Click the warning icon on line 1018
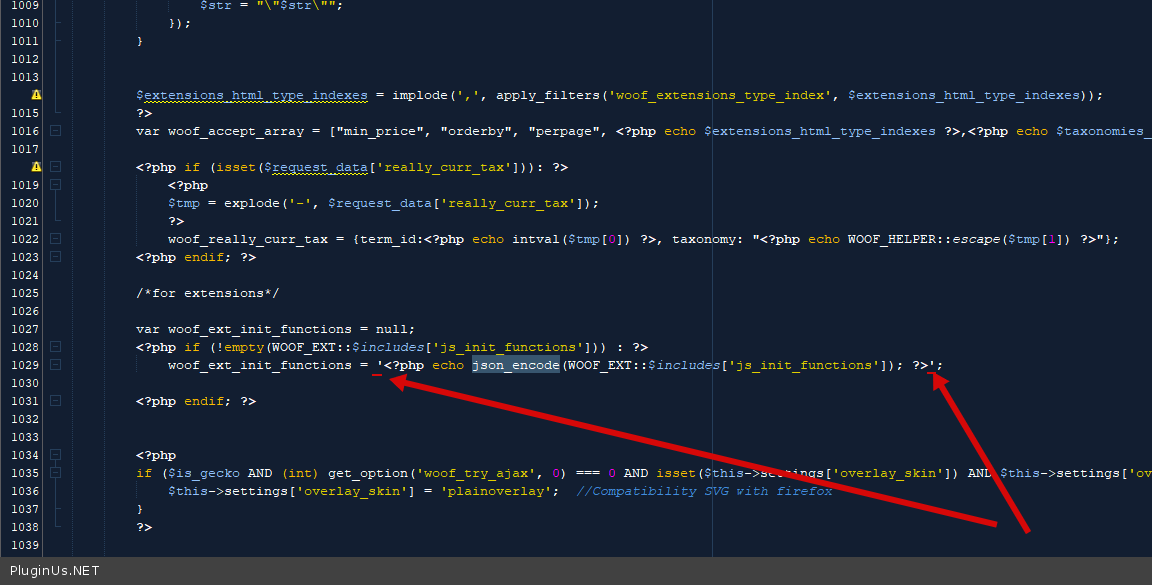Image resolution: width=1152 pixels, height=585 pixels. coord(37,167)
